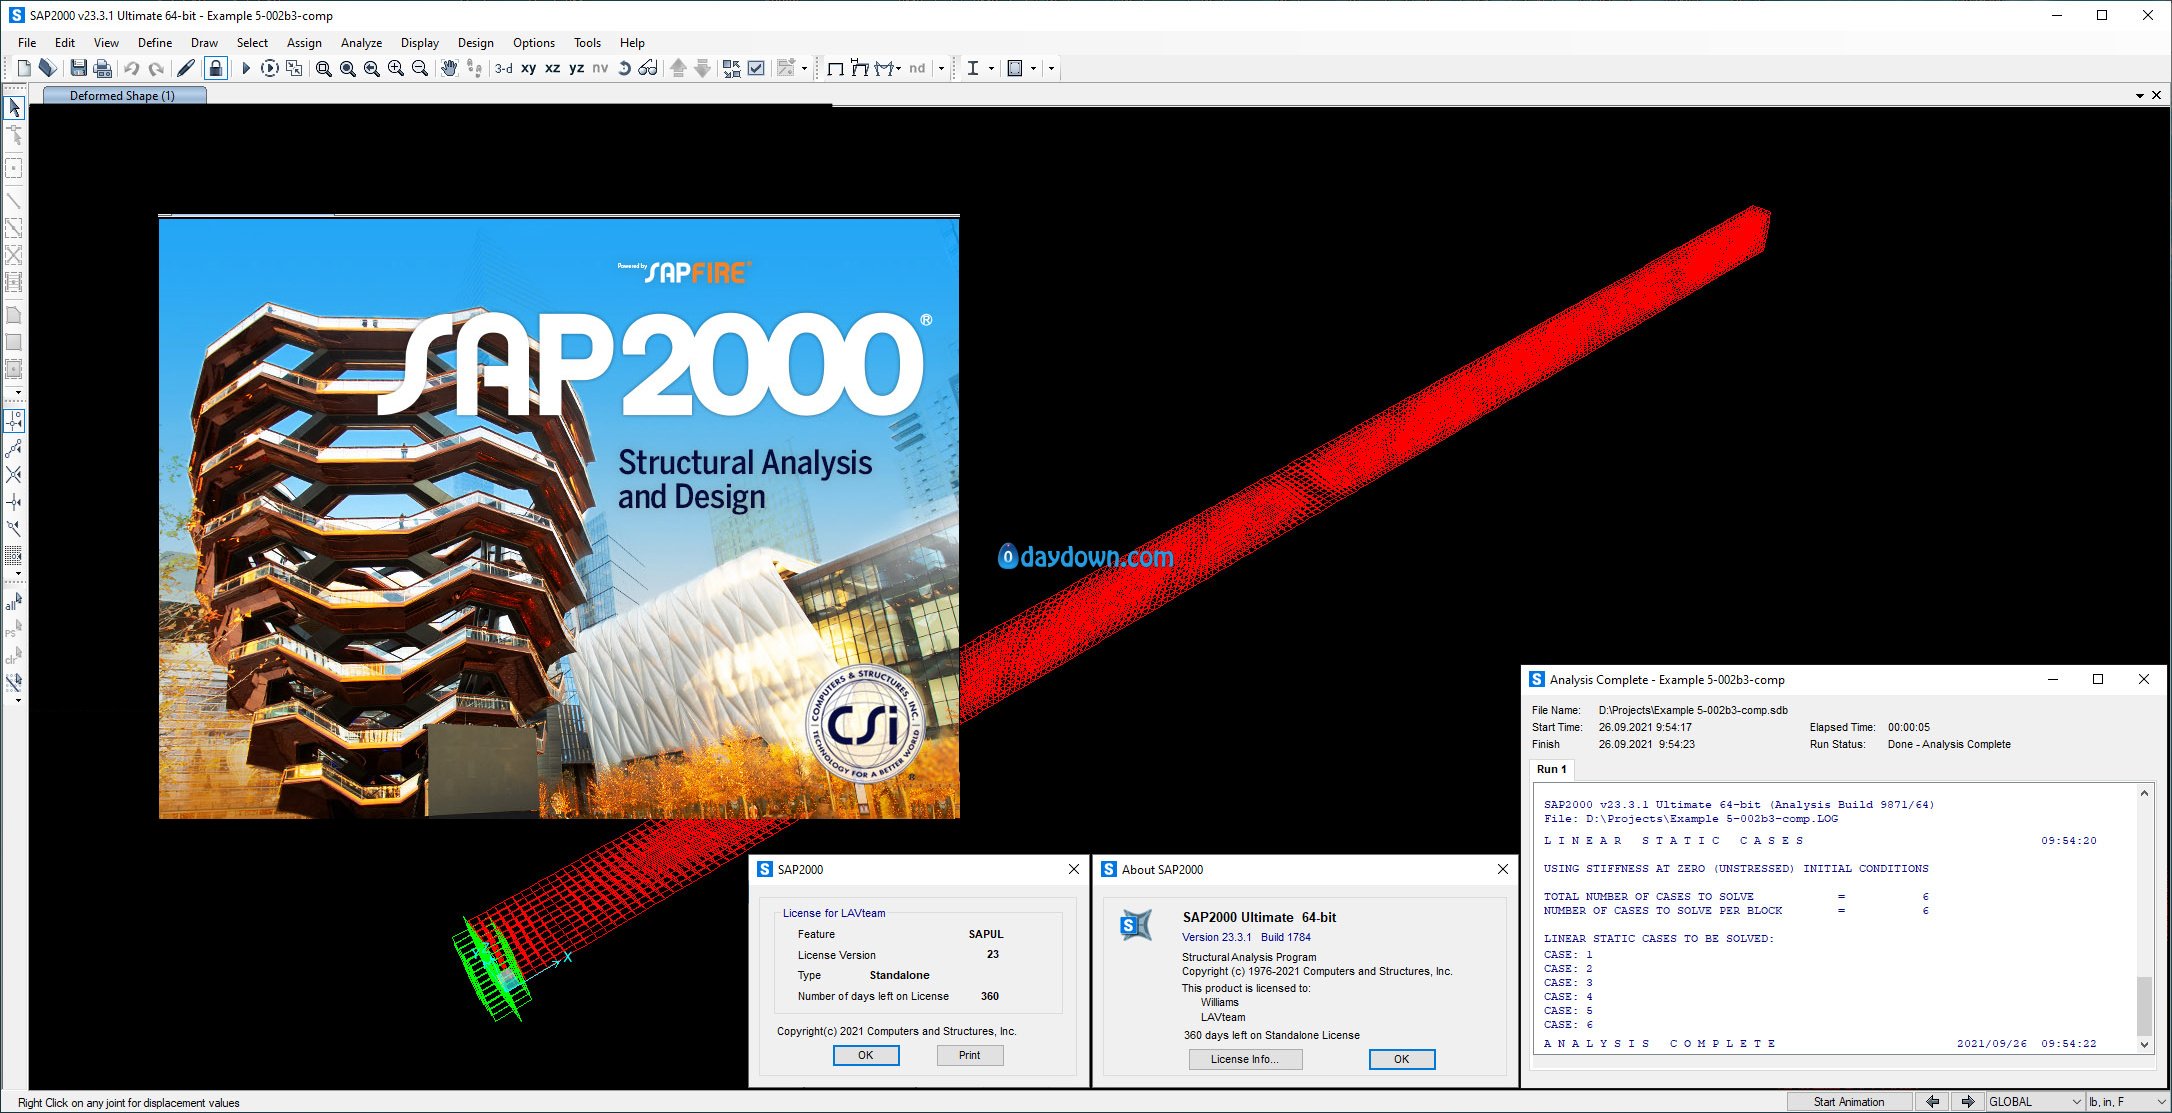This screenshot has width=2172, height=1113.
Task: Toggle Snap to Ends and Midpoints
Action: coord(14,448)
